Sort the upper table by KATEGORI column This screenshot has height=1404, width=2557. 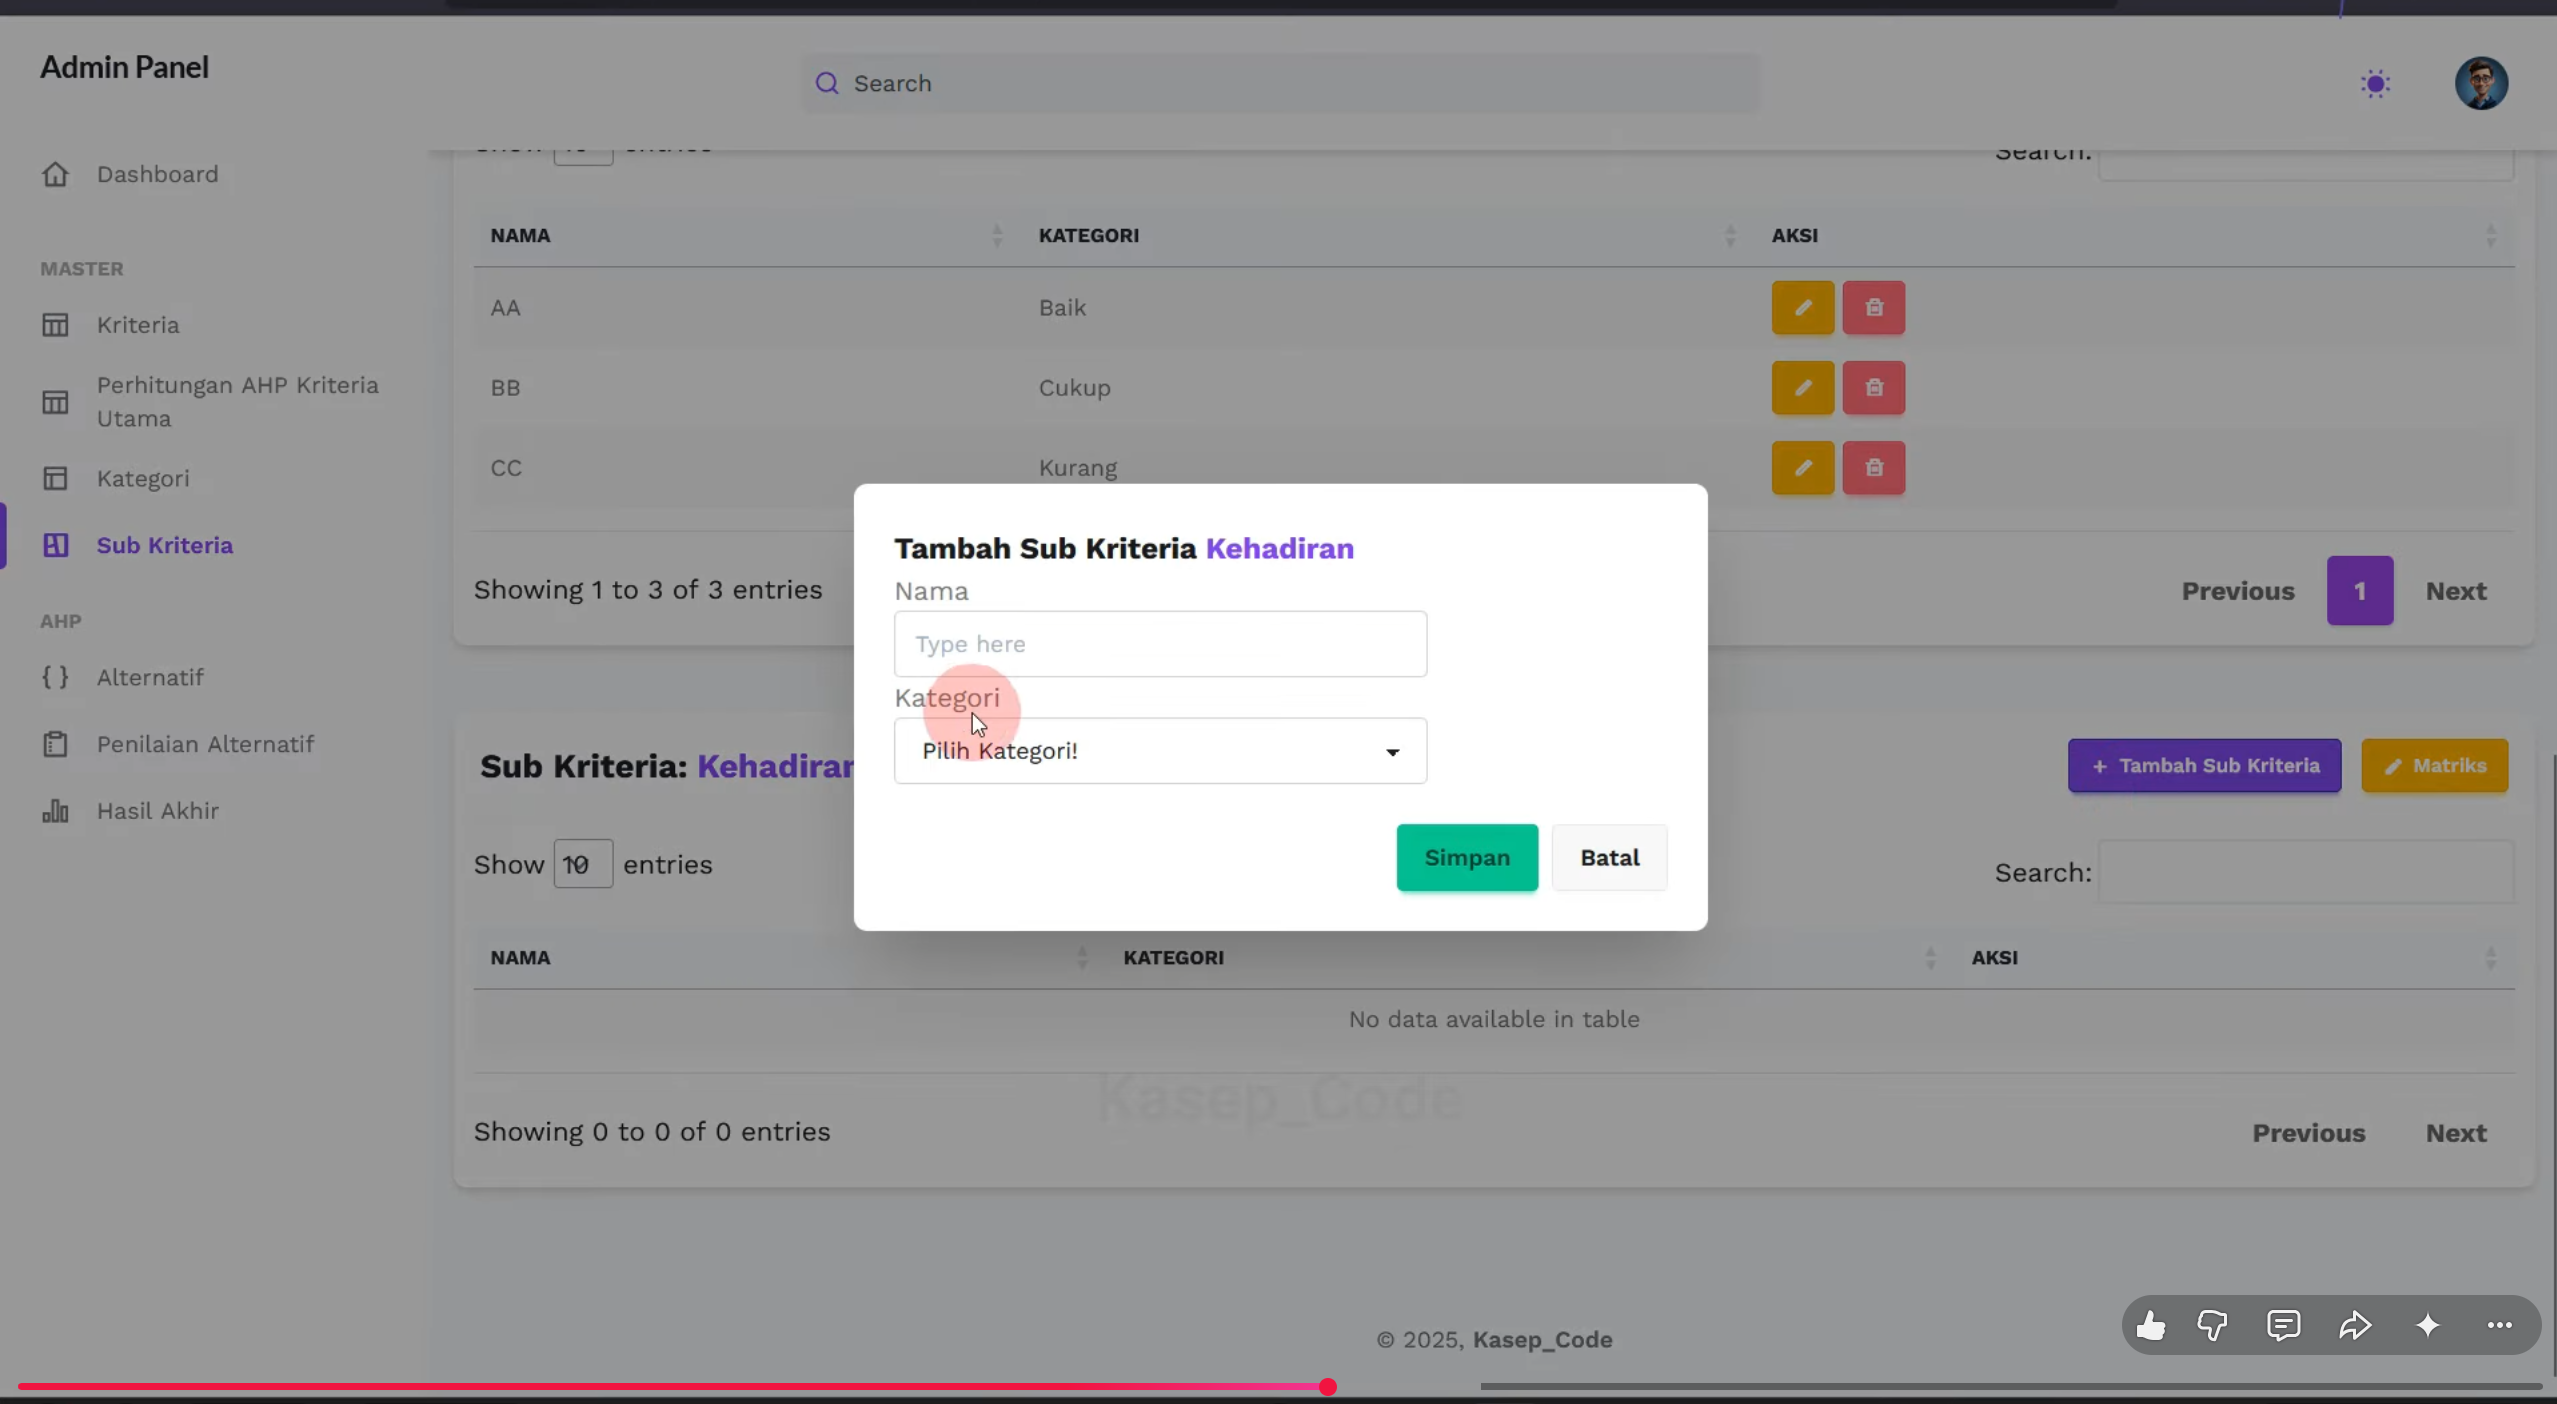coord(1388,236)
